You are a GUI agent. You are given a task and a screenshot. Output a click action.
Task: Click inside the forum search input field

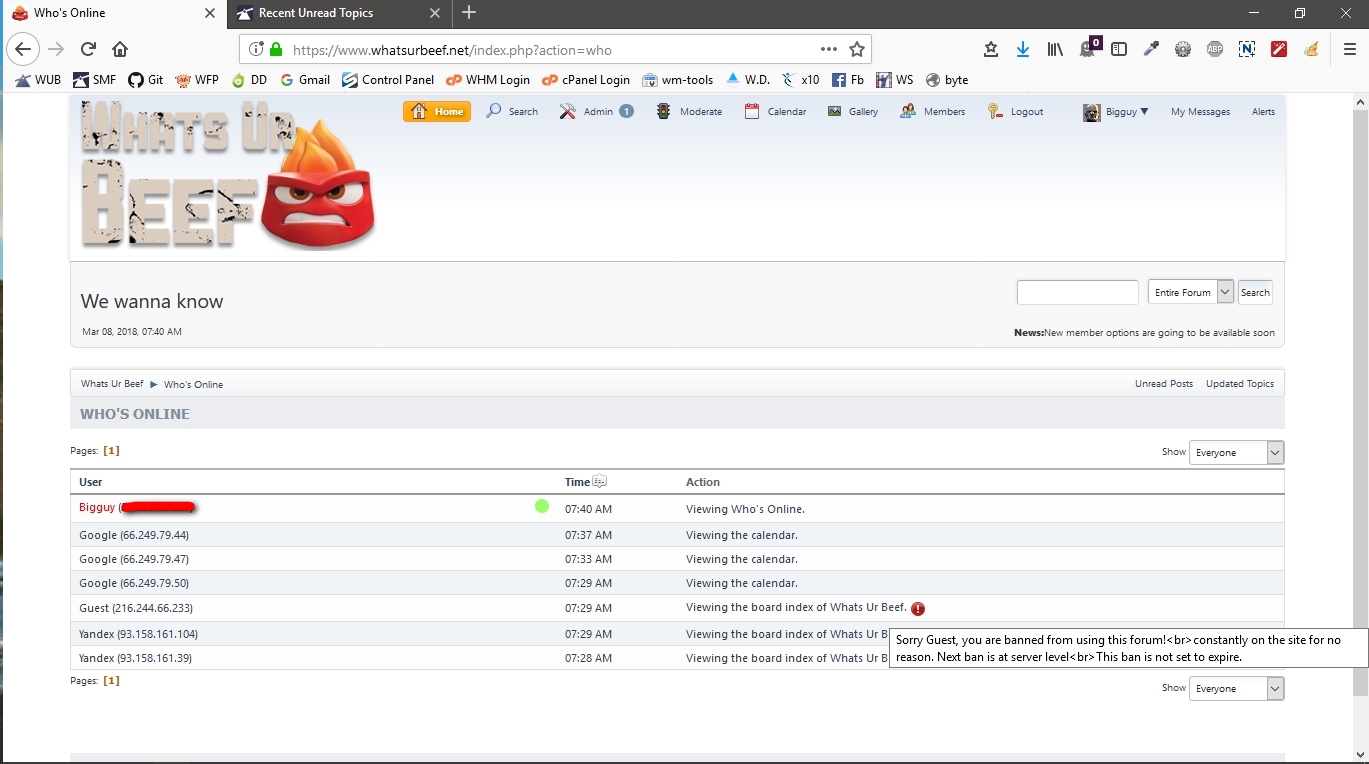coord(1077,292)
